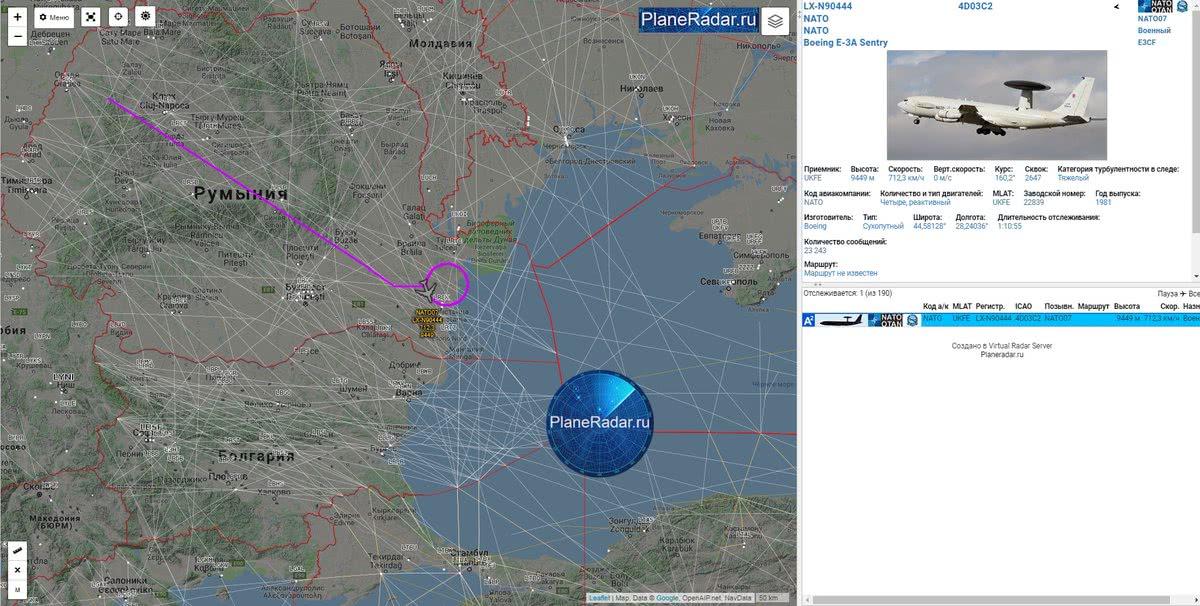Image resolution: width=1200 pixels, height=606 pixels.
Task: Click the Отслеживается: 1 (из 190) counter
Action: point(848,293)
